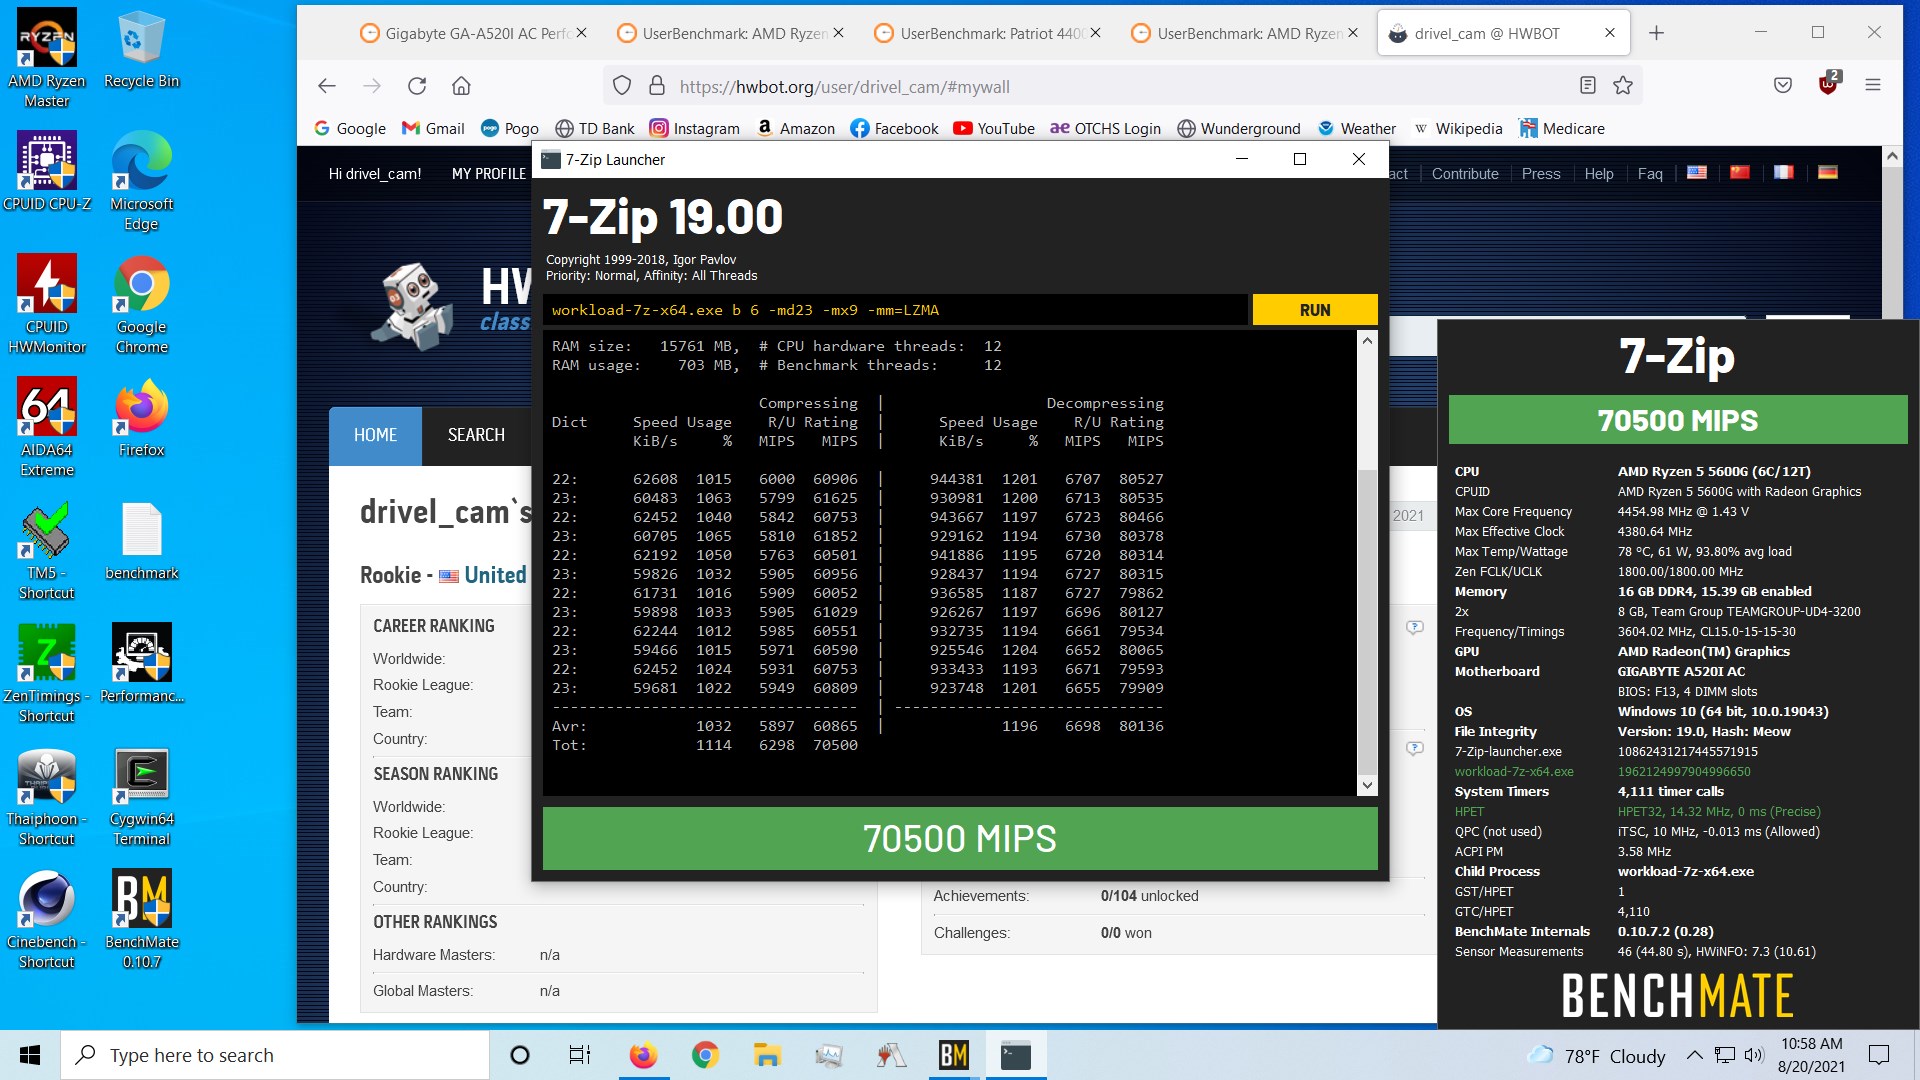Viewport: 1920px width, 1080px height.
Task: Click RUN button in 7-Zip Launcher
Action: (x=1315, y=310)
